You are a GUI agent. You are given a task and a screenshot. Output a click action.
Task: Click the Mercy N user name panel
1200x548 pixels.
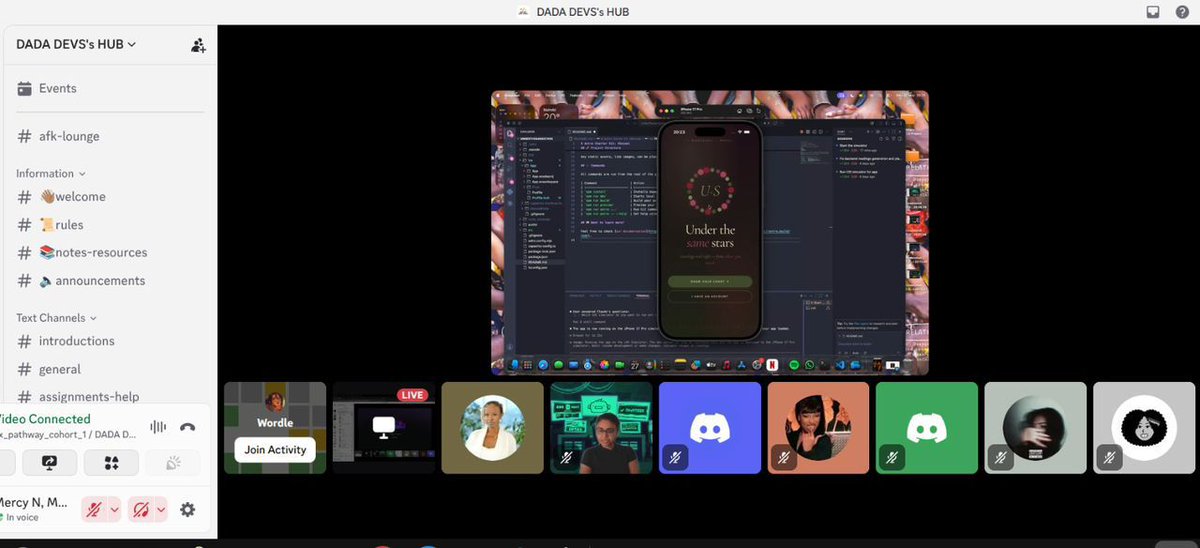36,509
